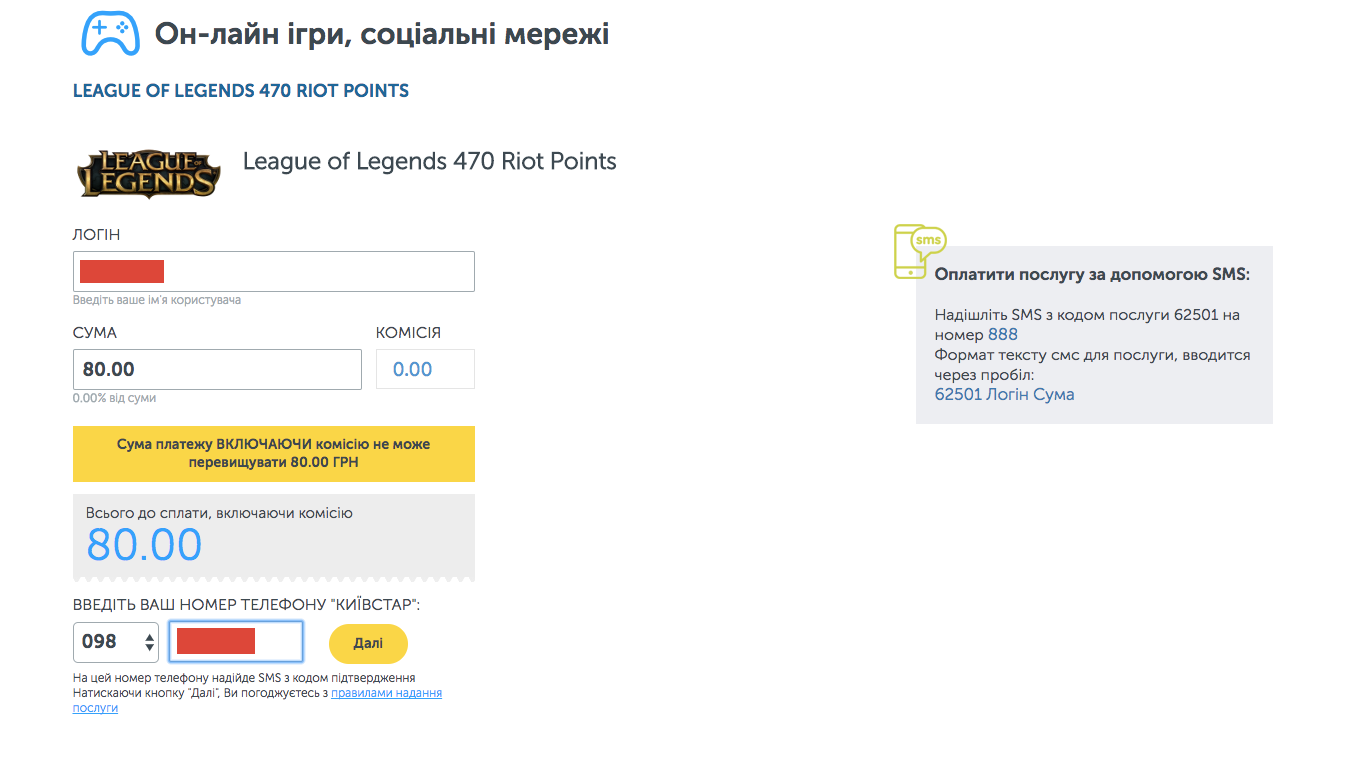This screenshot has width=1347, height=778.
Task: Click the СУМА amount field showing 80.00
Action: [217, 369]
